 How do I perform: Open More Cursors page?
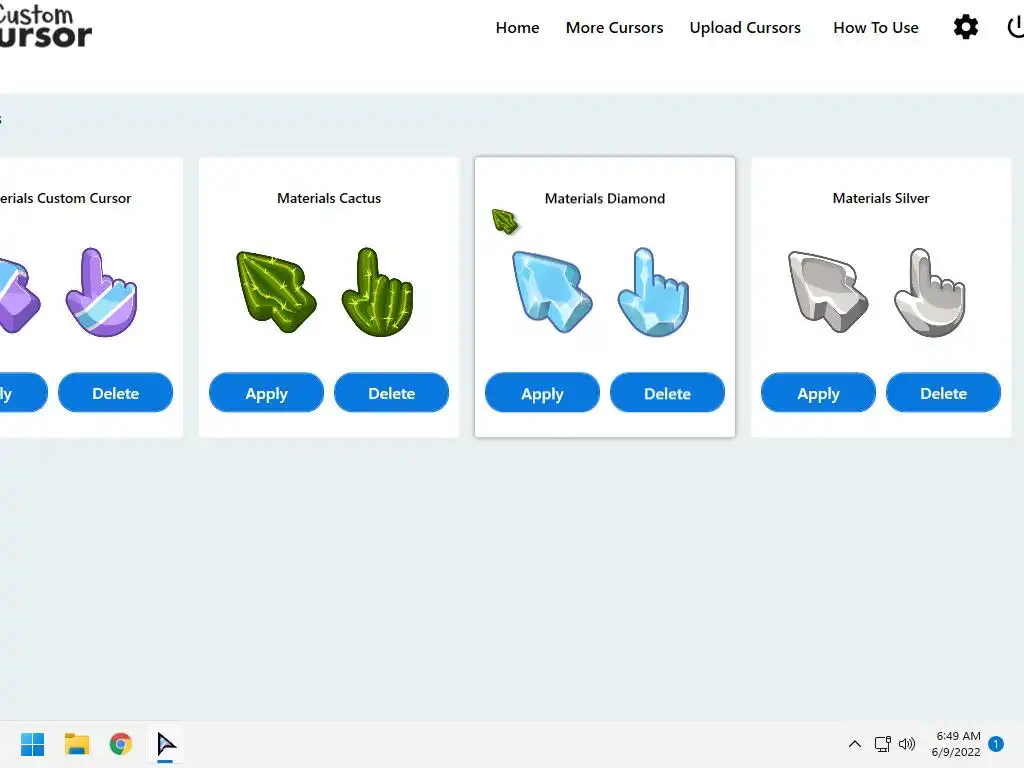tap(614, 27)
